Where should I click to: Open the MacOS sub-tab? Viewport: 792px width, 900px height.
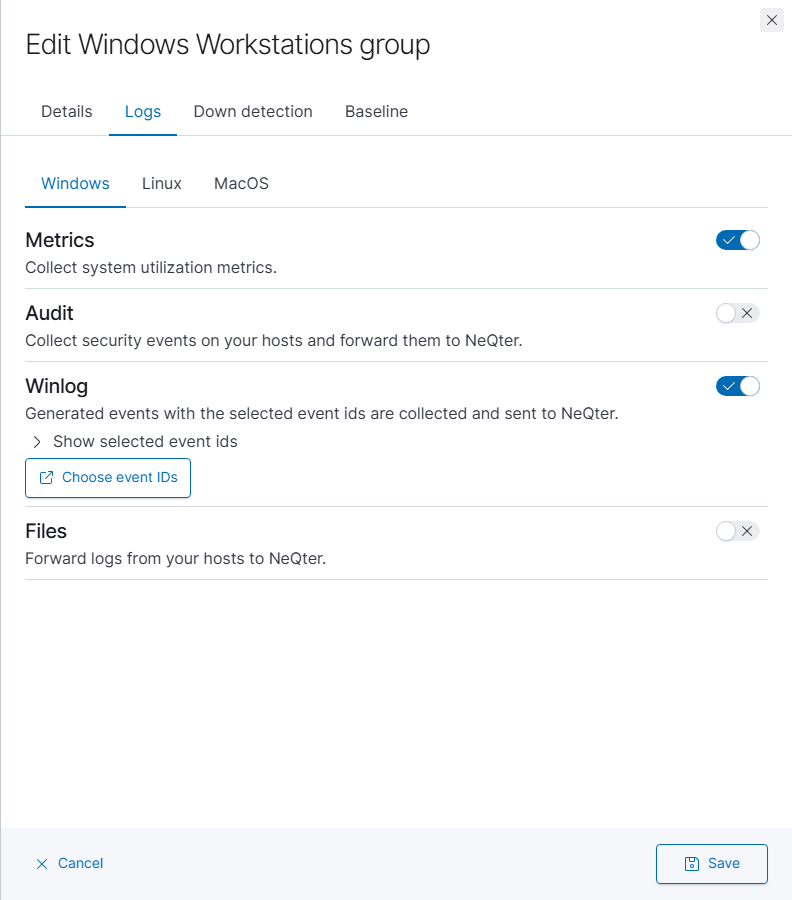click(x=242, y=184)
